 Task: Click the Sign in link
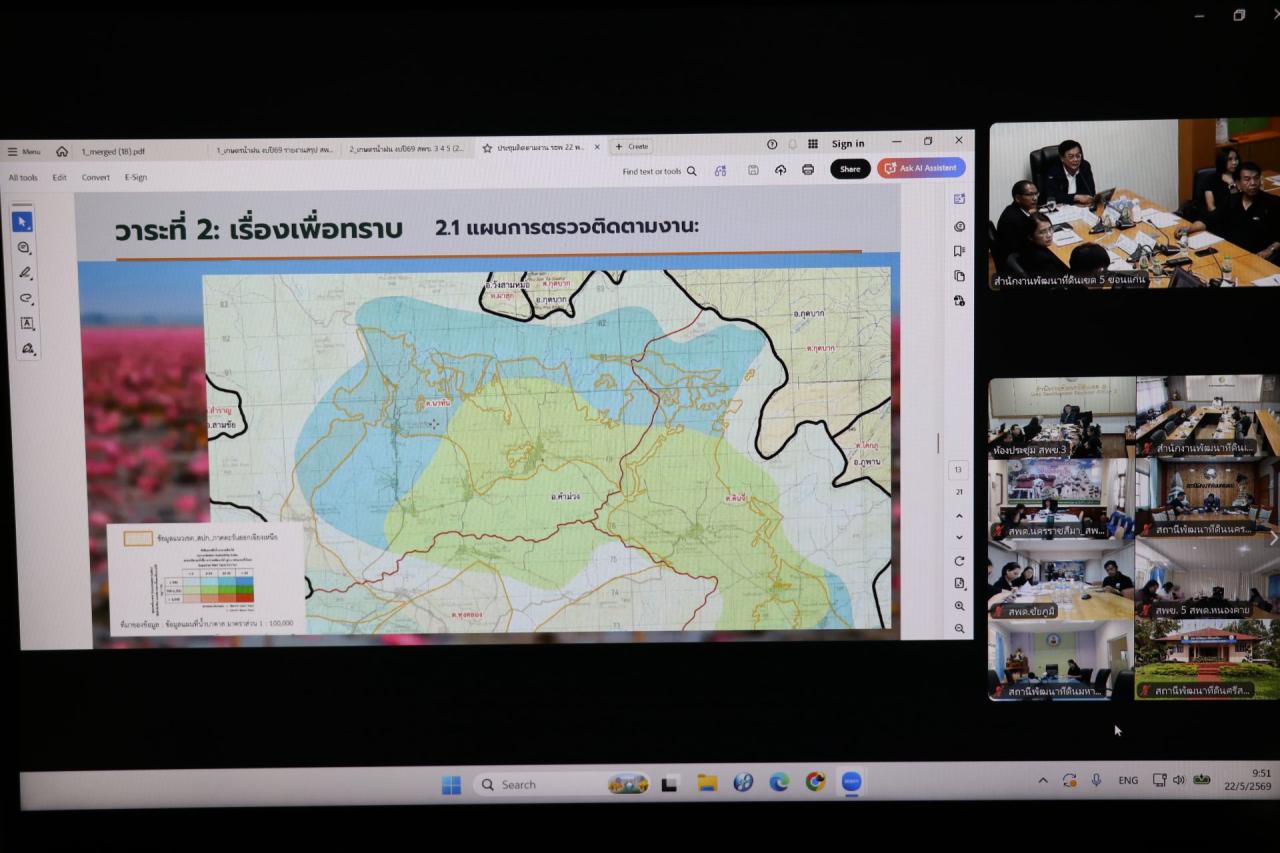[848, 144]
